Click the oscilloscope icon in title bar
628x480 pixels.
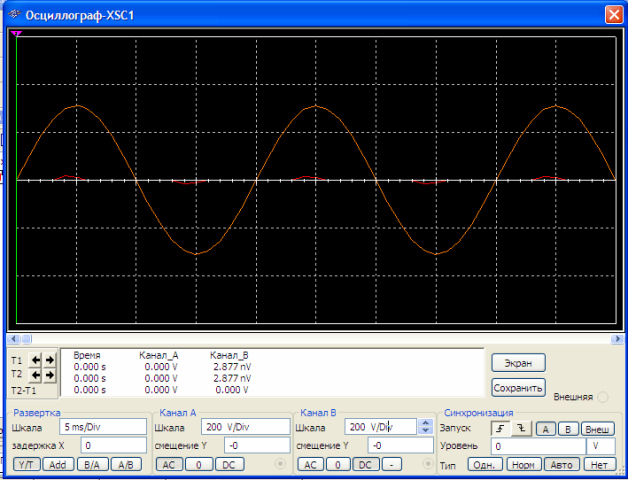coord(14,15)
